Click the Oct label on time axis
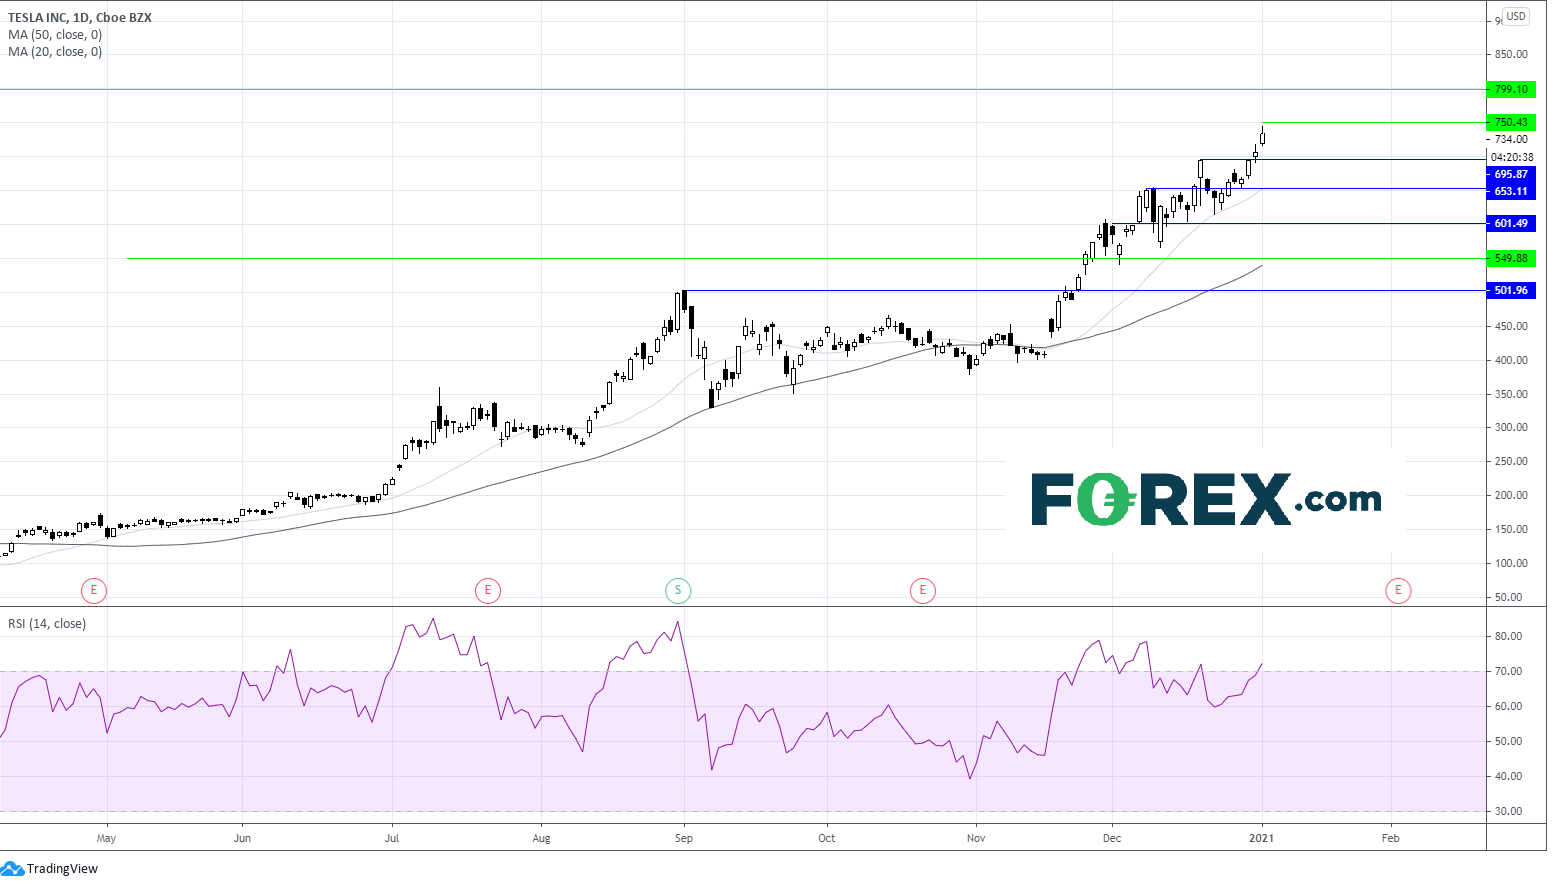The image size is (1553, 887). 827,839
